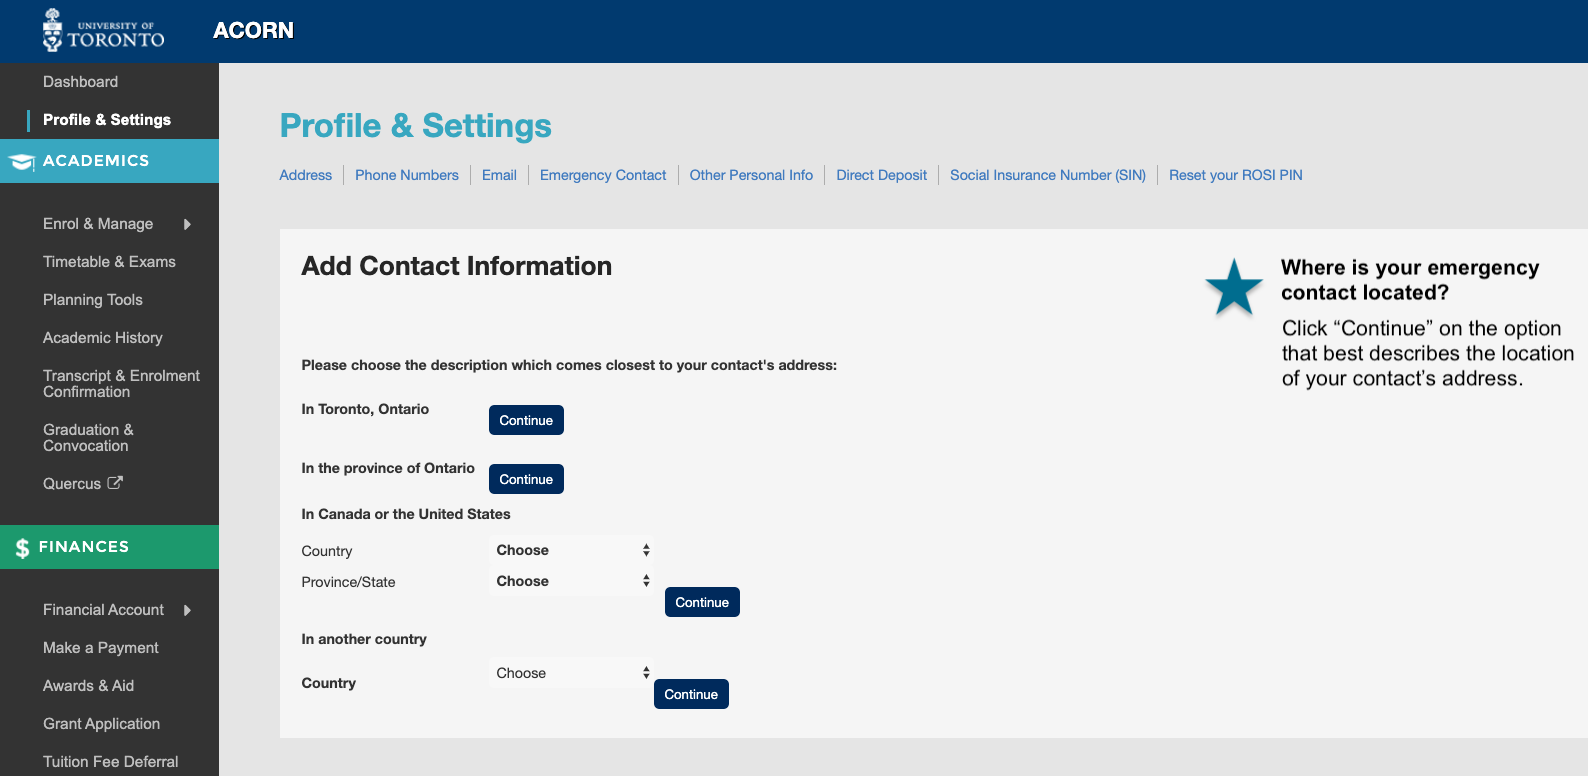Click Continue for the province of Ontario
Screen dimensions: 1588x776
coord(526,479)
